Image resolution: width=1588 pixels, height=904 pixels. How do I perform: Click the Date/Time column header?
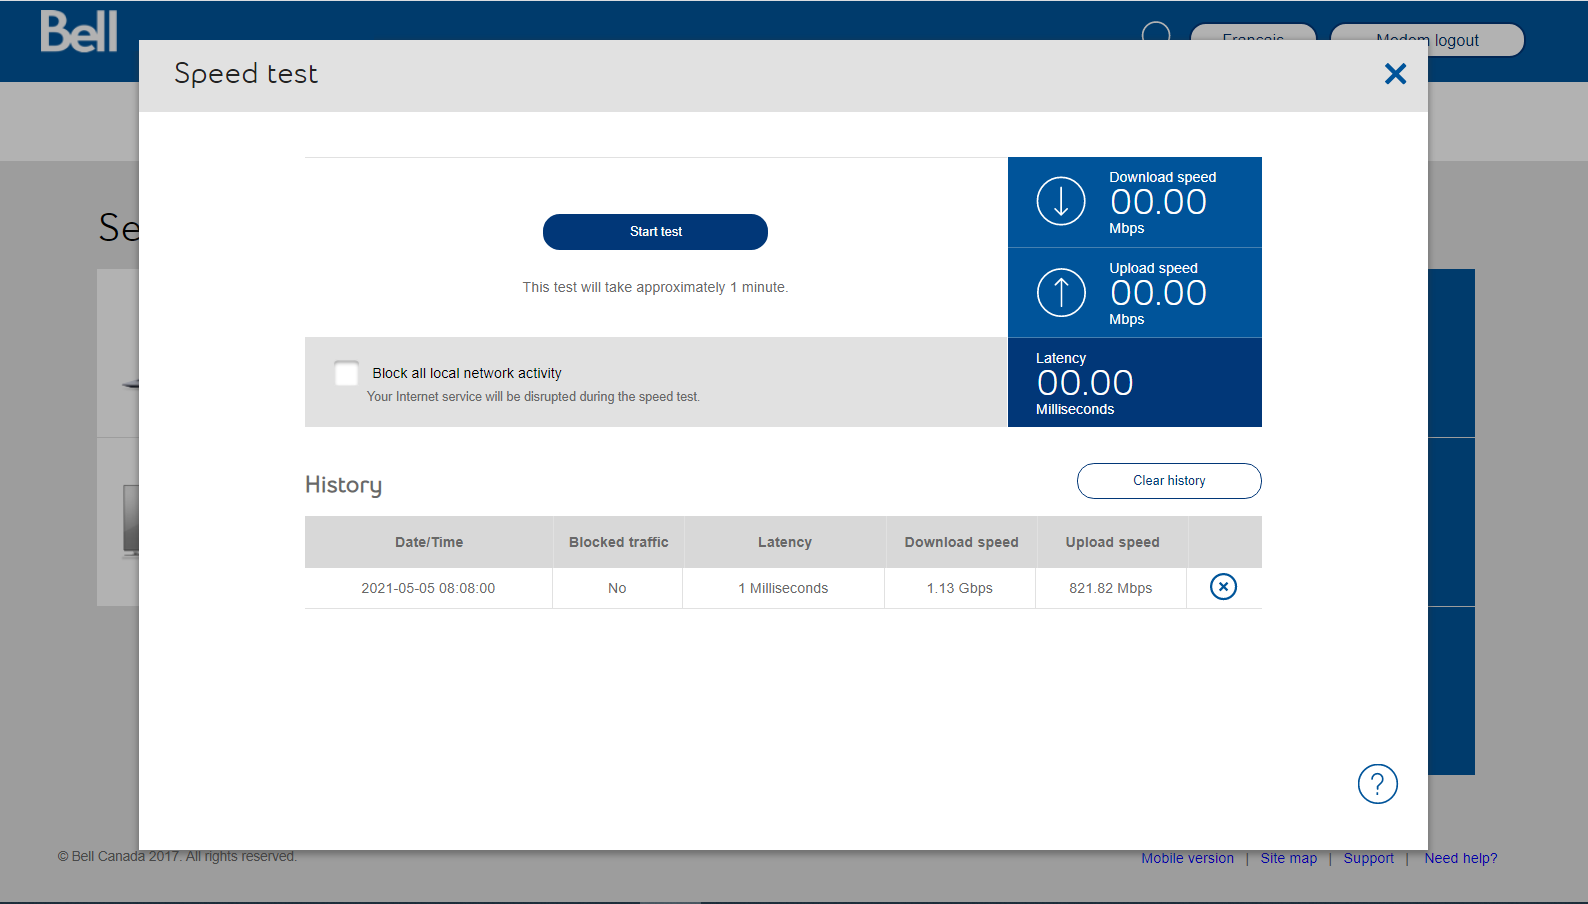(x=429, y=542)
